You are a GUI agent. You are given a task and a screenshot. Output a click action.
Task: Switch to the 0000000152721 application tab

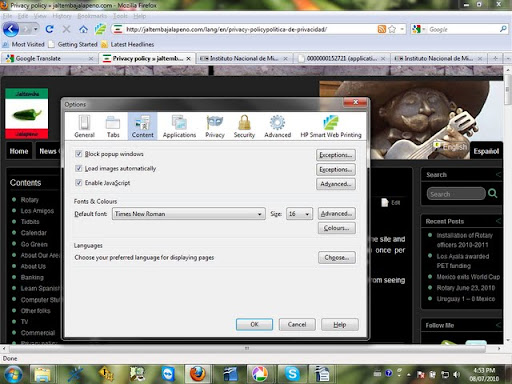pyautogui.click(x=341, y=58)
